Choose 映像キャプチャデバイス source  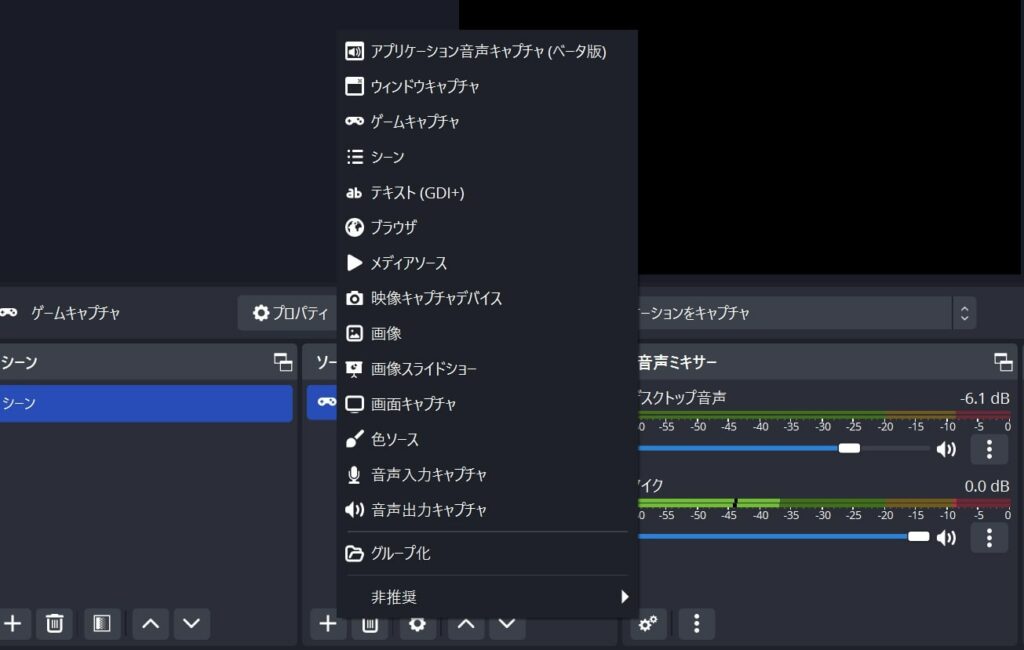point(487,298)
